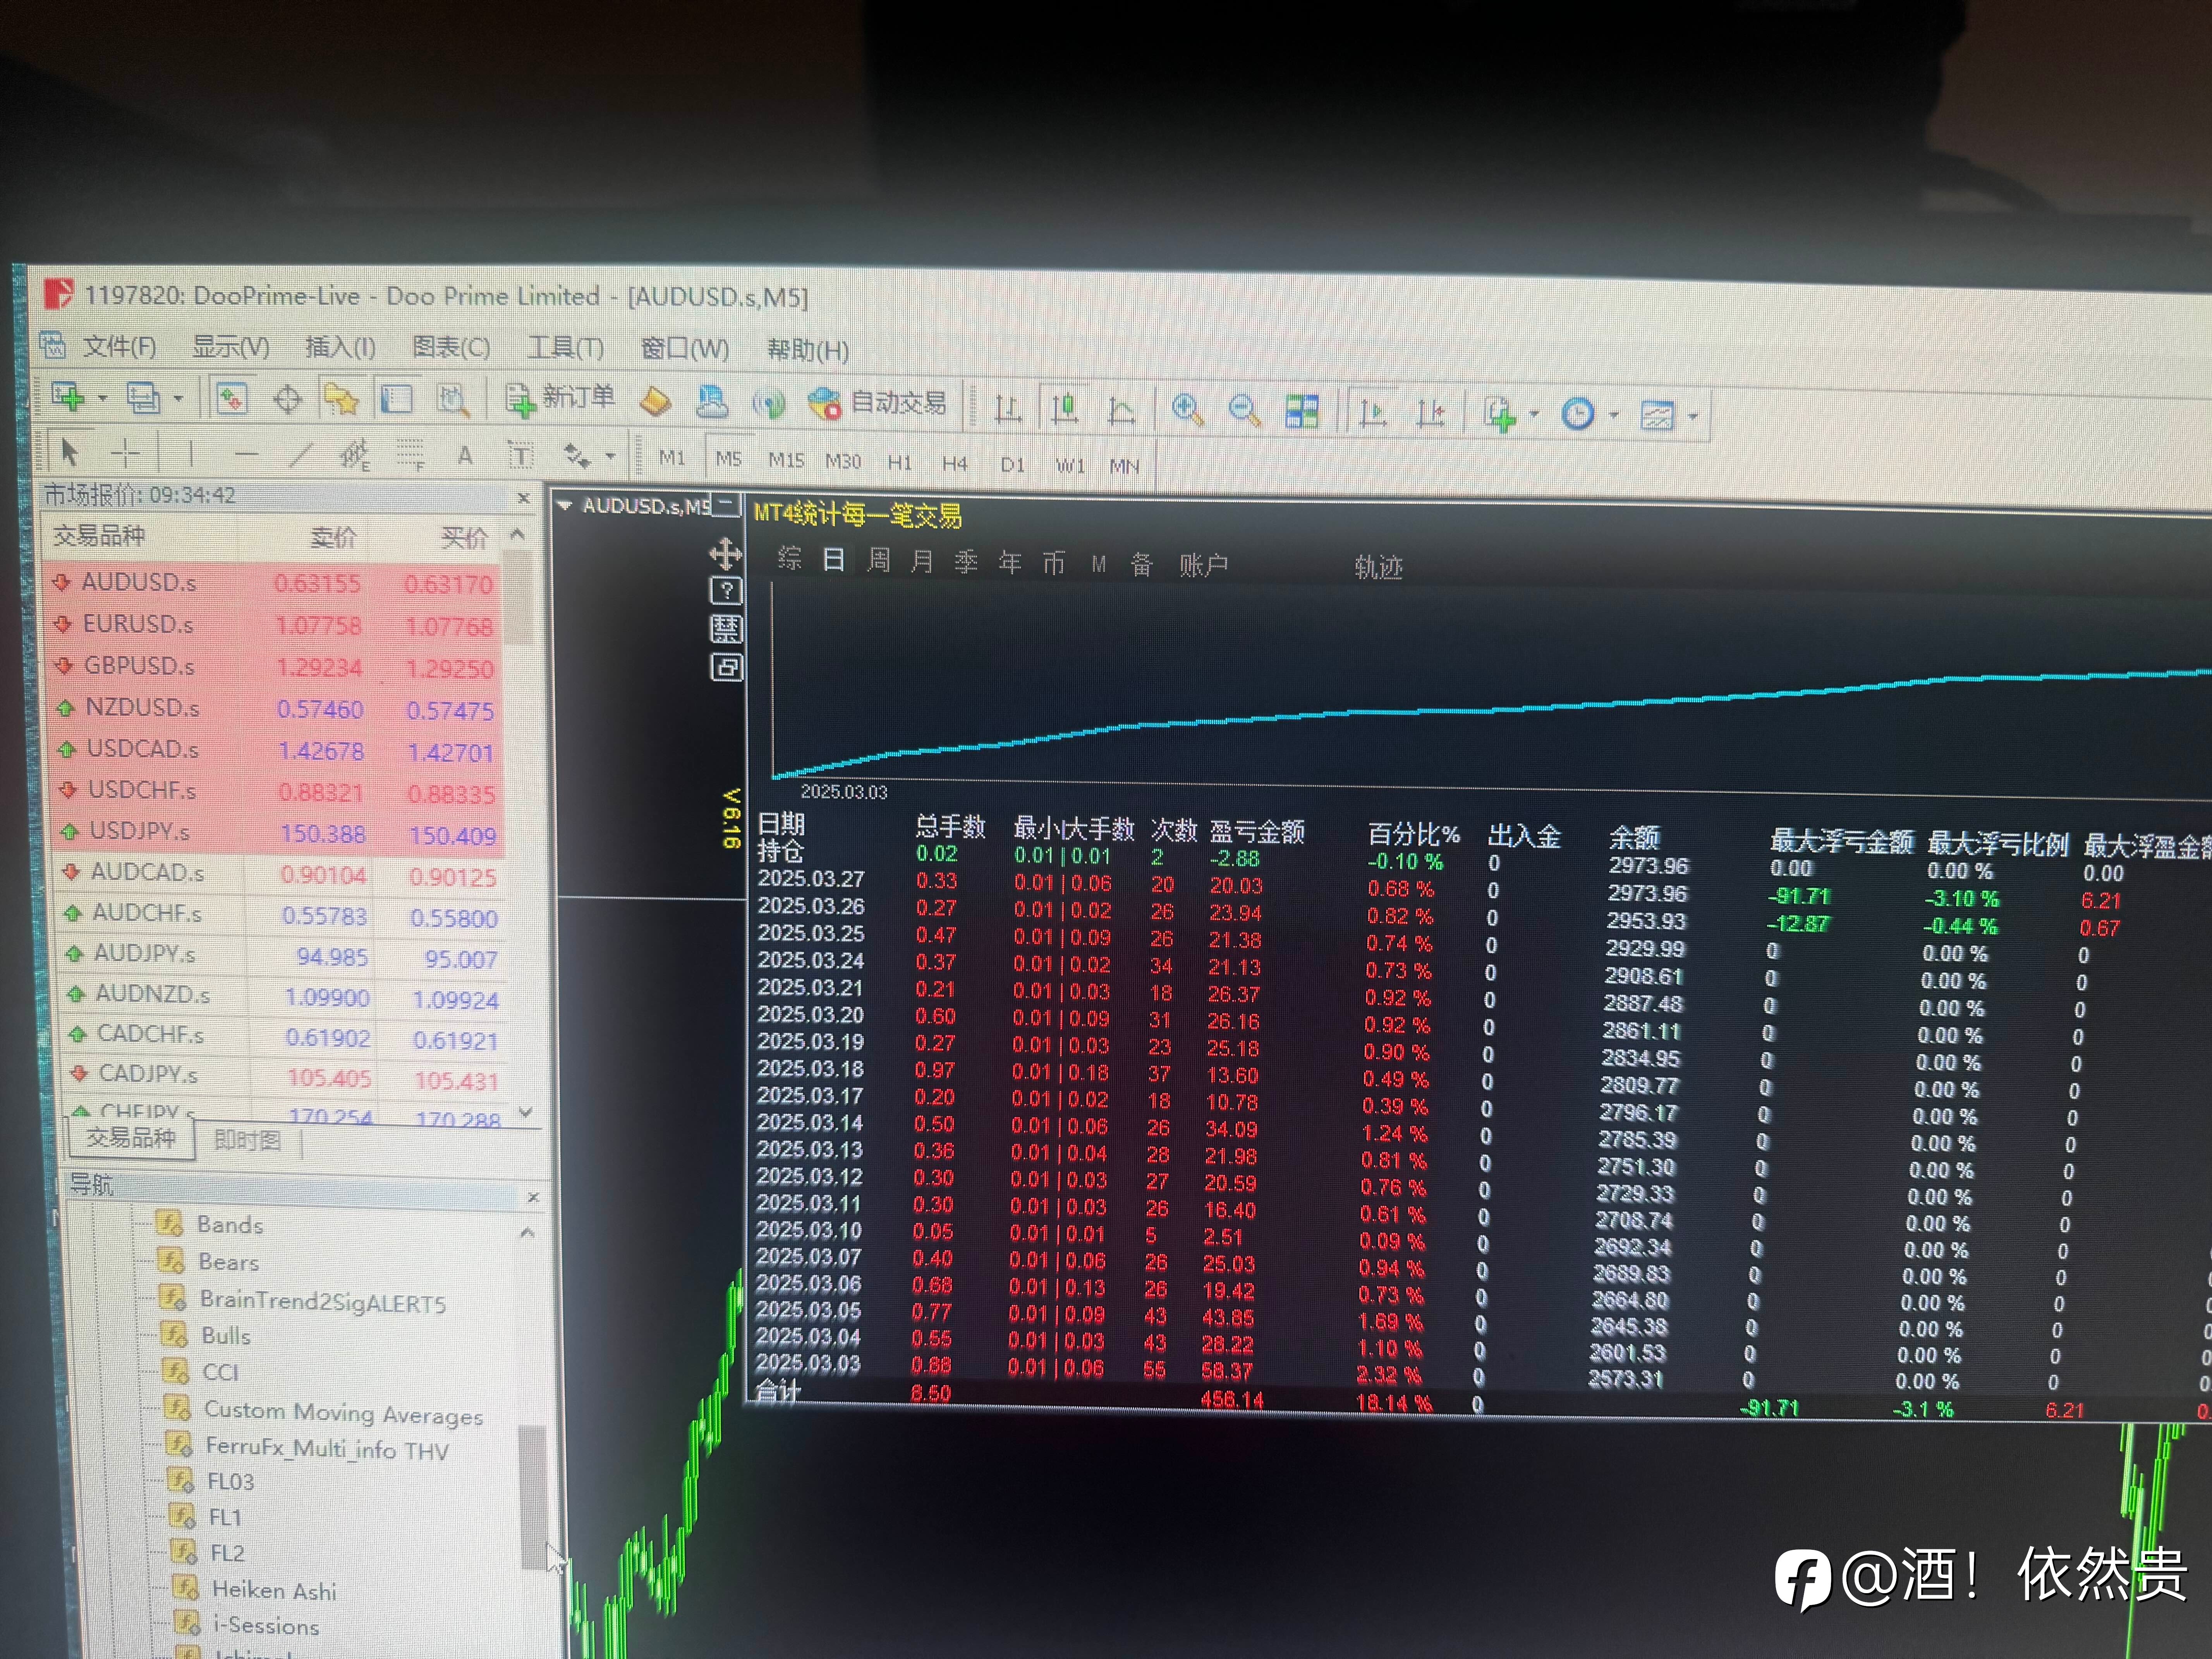Viewport: 2212px width, 1659px height.
Task: Select H1 timeframe
Action: [x=900, y=462]
